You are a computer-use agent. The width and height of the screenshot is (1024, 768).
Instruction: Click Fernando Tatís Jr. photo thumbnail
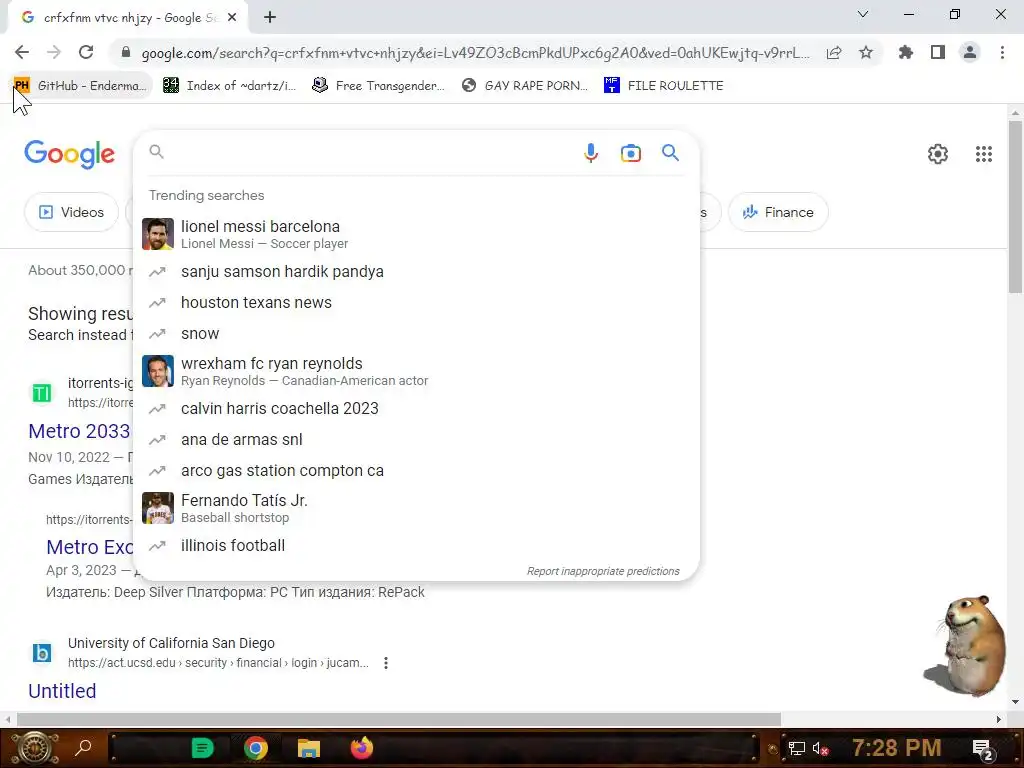point(158,508)
